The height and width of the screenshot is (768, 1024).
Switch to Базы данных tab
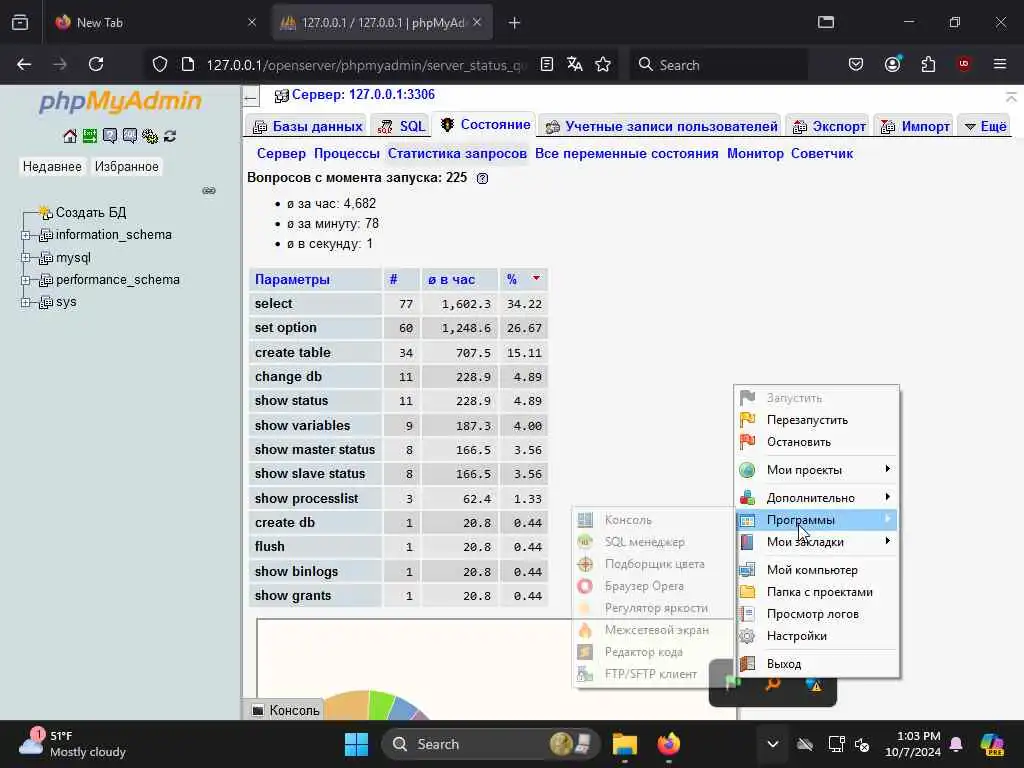click(x=308, y=126)
